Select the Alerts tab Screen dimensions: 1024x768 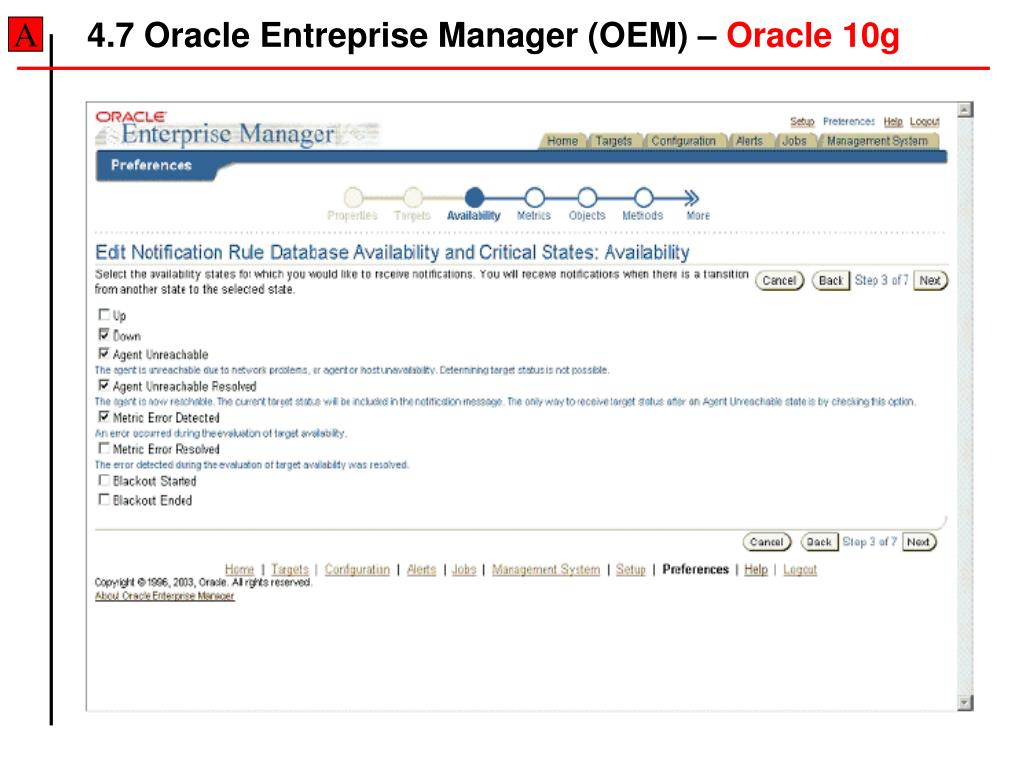pos(749,141)
